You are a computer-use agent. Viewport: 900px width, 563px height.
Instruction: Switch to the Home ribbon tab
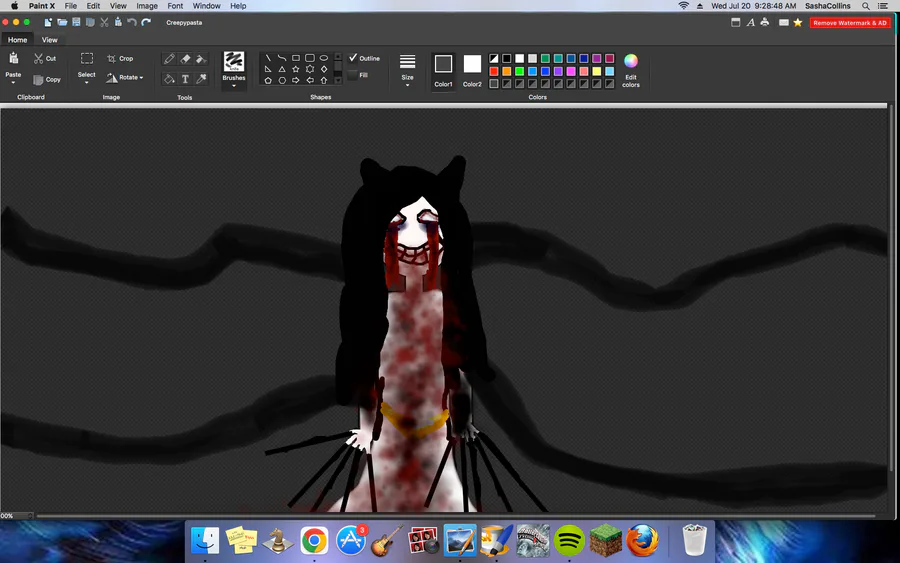point(17,40)
